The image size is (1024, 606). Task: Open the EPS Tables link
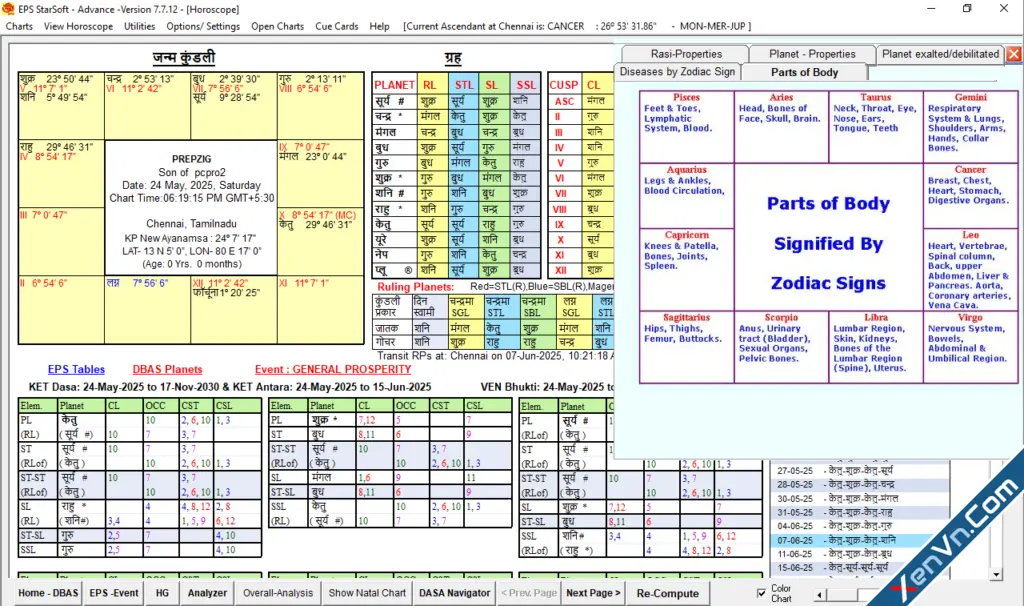coord(76,370)
